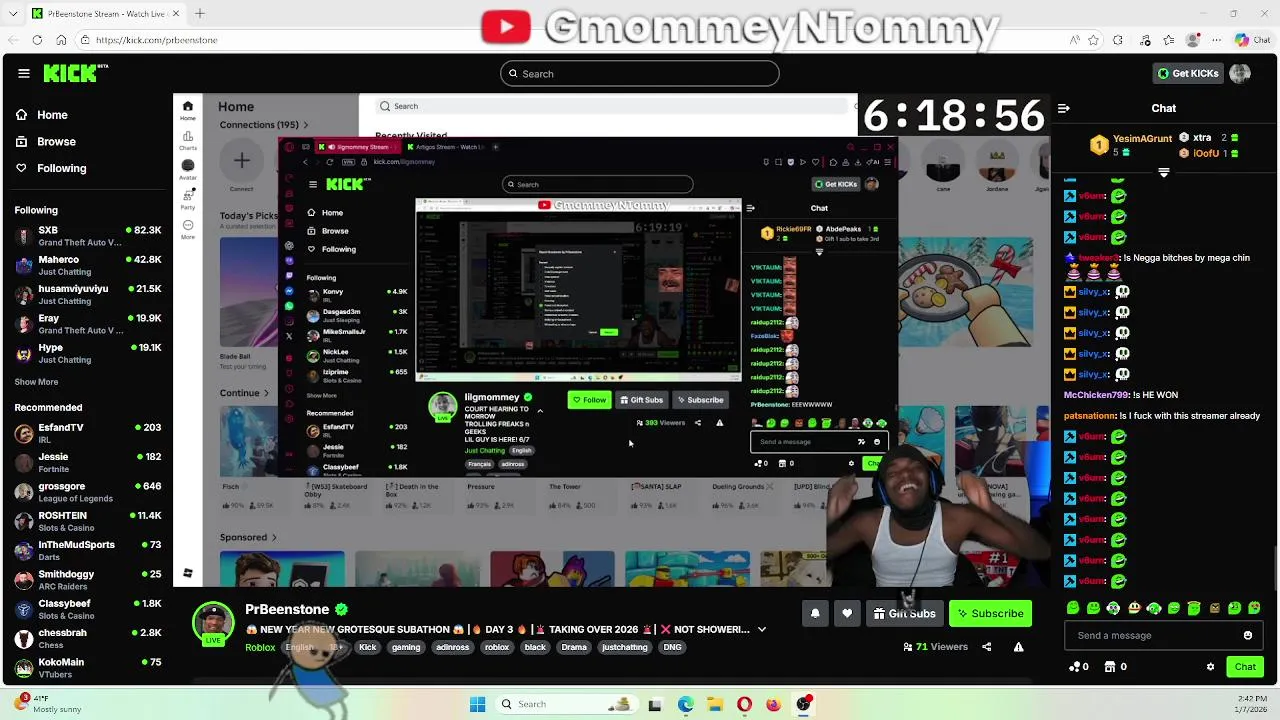This screenshot has width=1280, height=720.
Task: Click the Roblox category link
Action: tap(260, 648)
